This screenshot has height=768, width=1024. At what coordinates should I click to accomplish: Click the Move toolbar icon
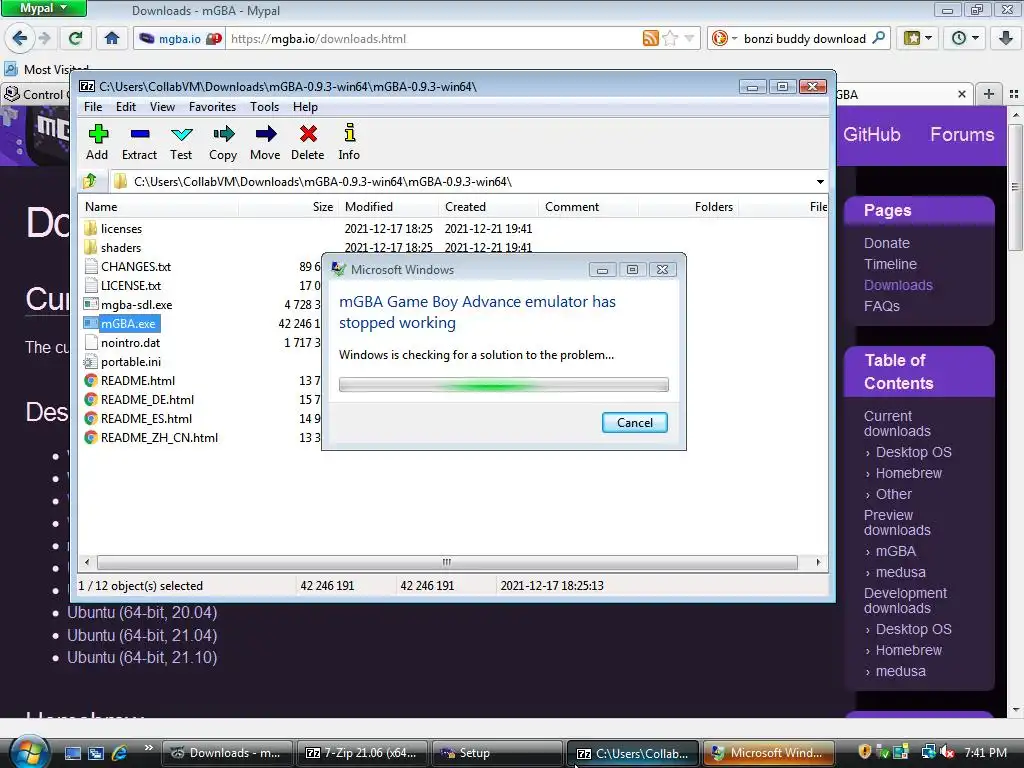click(265, 134)
